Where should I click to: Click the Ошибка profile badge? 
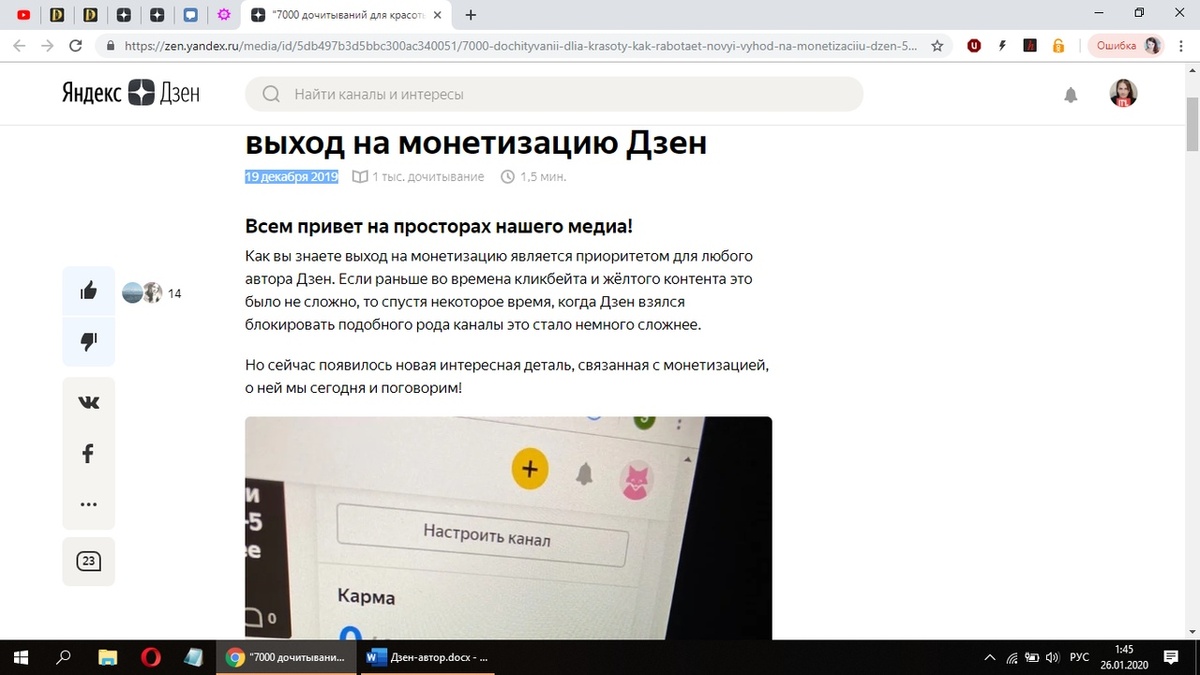[1127, 45]
